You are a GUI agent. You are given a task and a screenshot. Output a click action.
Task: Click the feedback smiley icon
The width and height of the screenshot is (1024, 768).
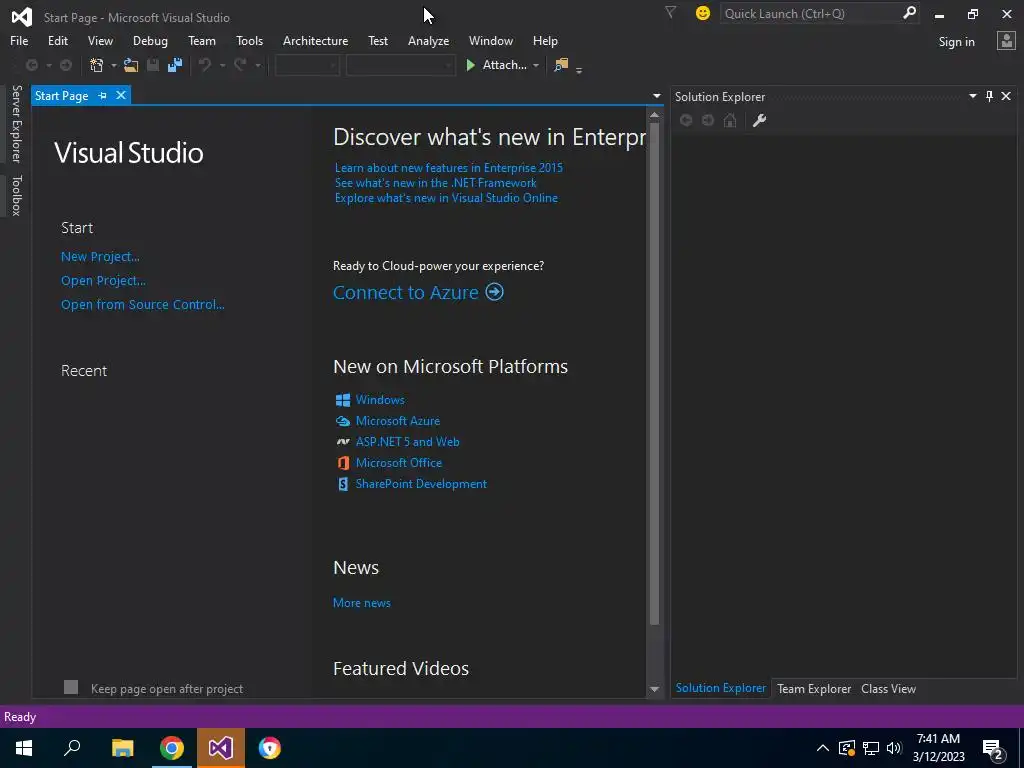tap(703, 13)
